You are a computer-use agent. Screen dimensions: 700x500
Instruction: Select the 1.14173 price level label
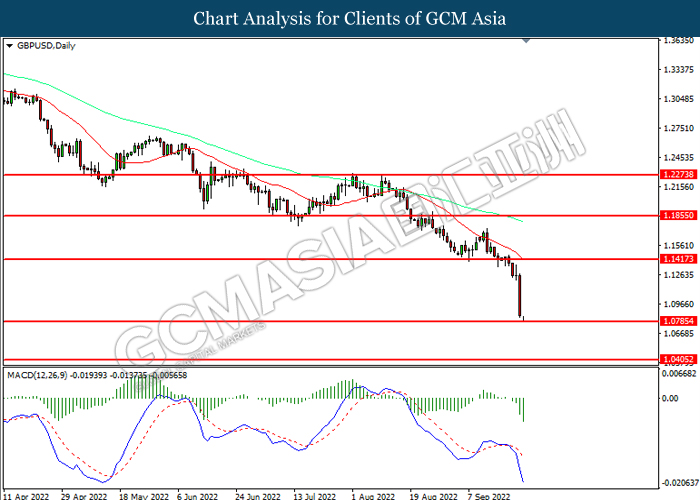pos(678,259)
